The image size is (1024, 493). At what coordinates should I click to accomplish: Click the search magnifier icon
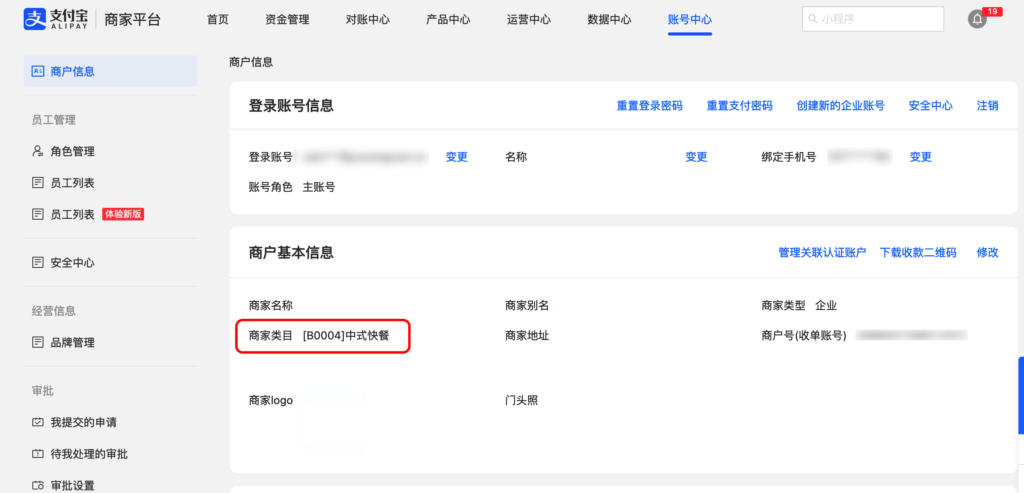coord(814,19)
